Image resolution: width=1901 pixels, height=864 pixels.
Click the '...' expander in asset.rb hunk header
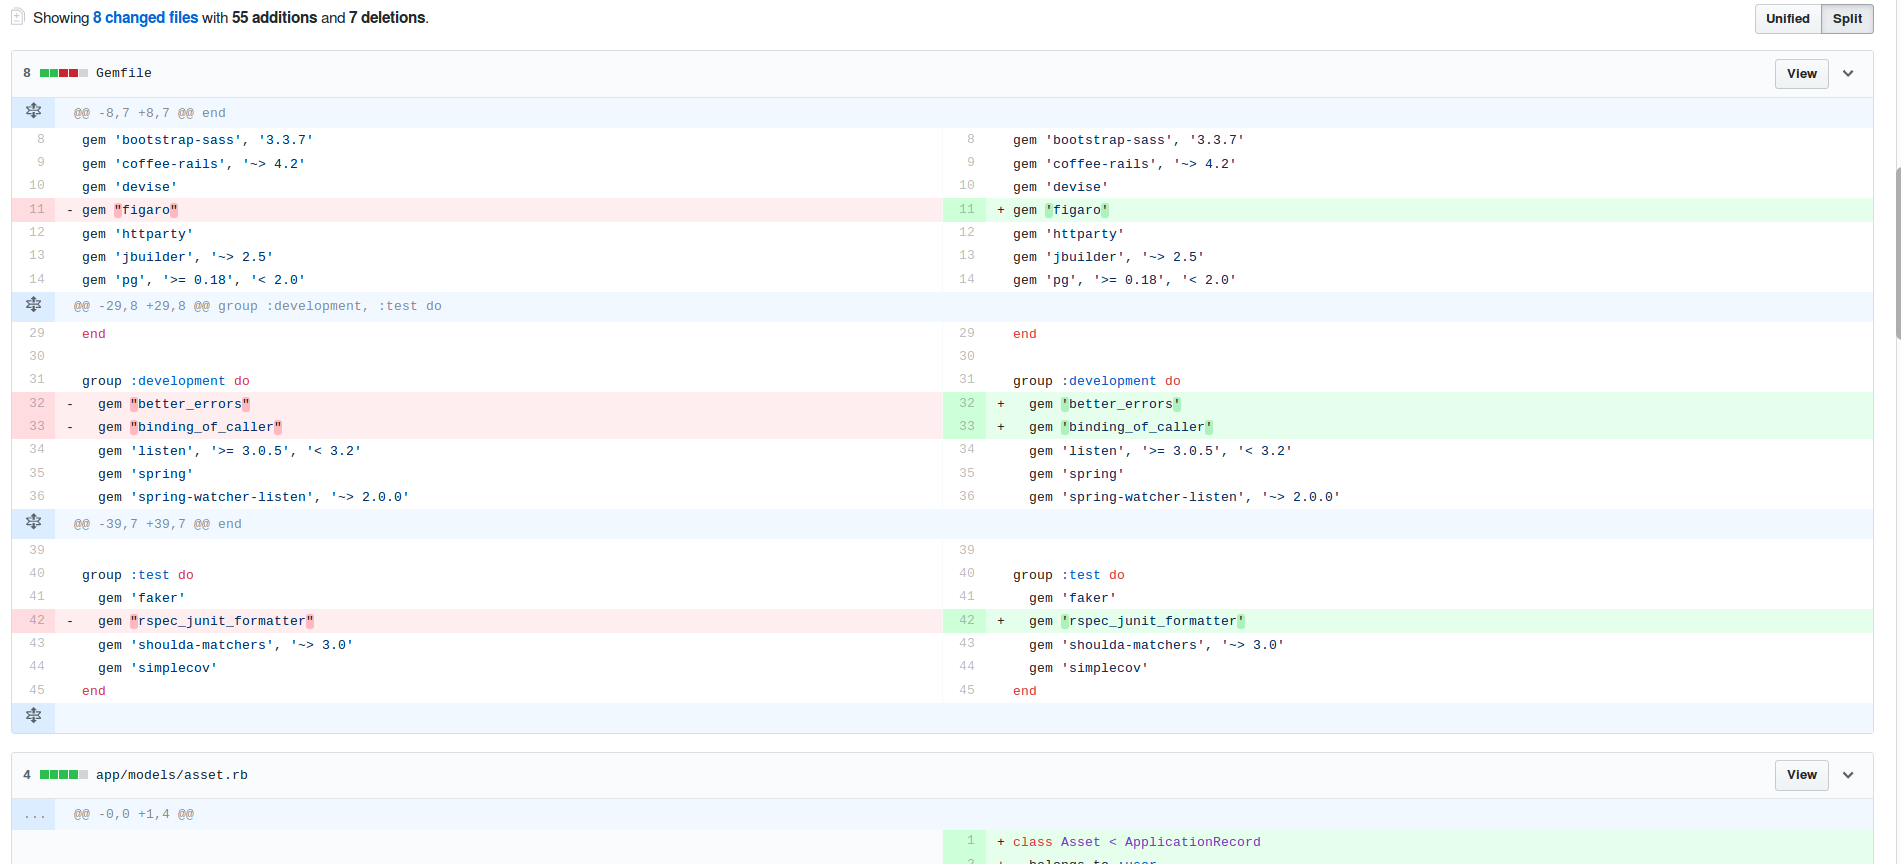click(33, 814)
